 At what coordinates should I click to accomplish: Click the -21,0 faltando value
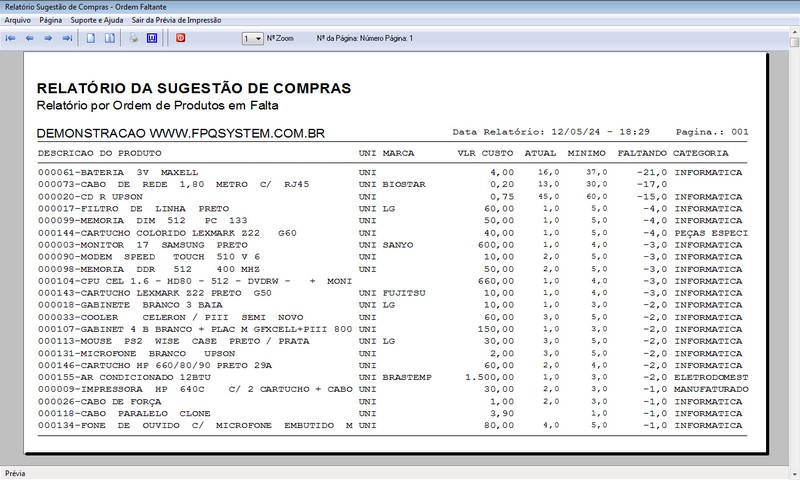[x=652, y=172]
